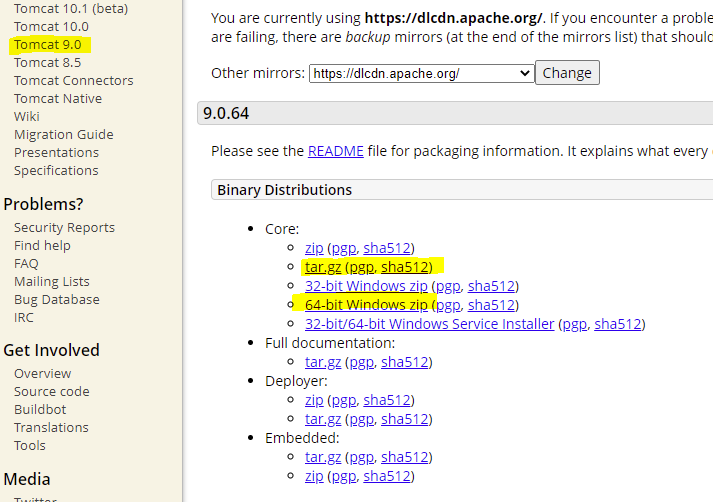The width and height of the screenshot is (713, 502).
Task: Download the 64-bit Windows zip
Action: (366, 305)
